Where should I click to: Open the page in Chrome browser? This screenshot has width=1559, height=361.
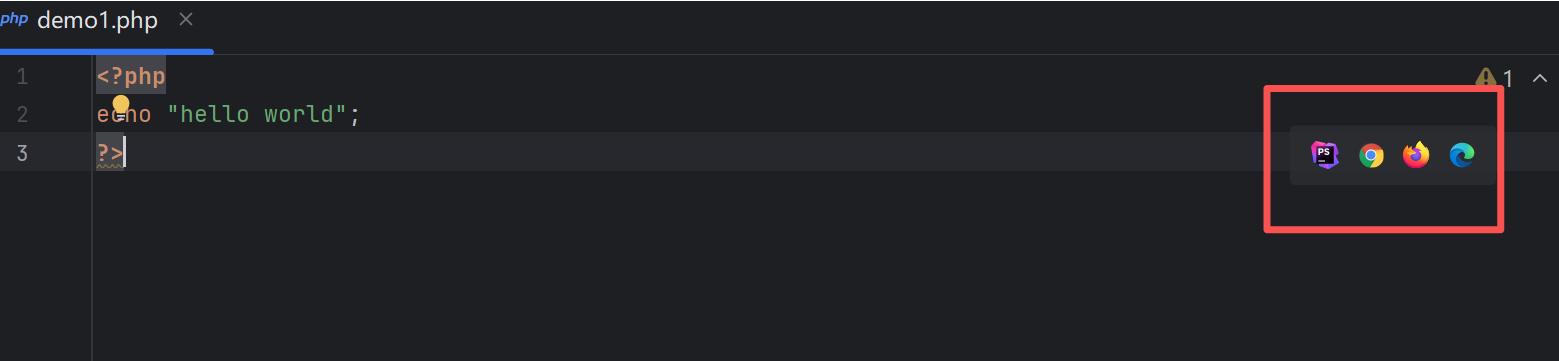click(1371, 155)
